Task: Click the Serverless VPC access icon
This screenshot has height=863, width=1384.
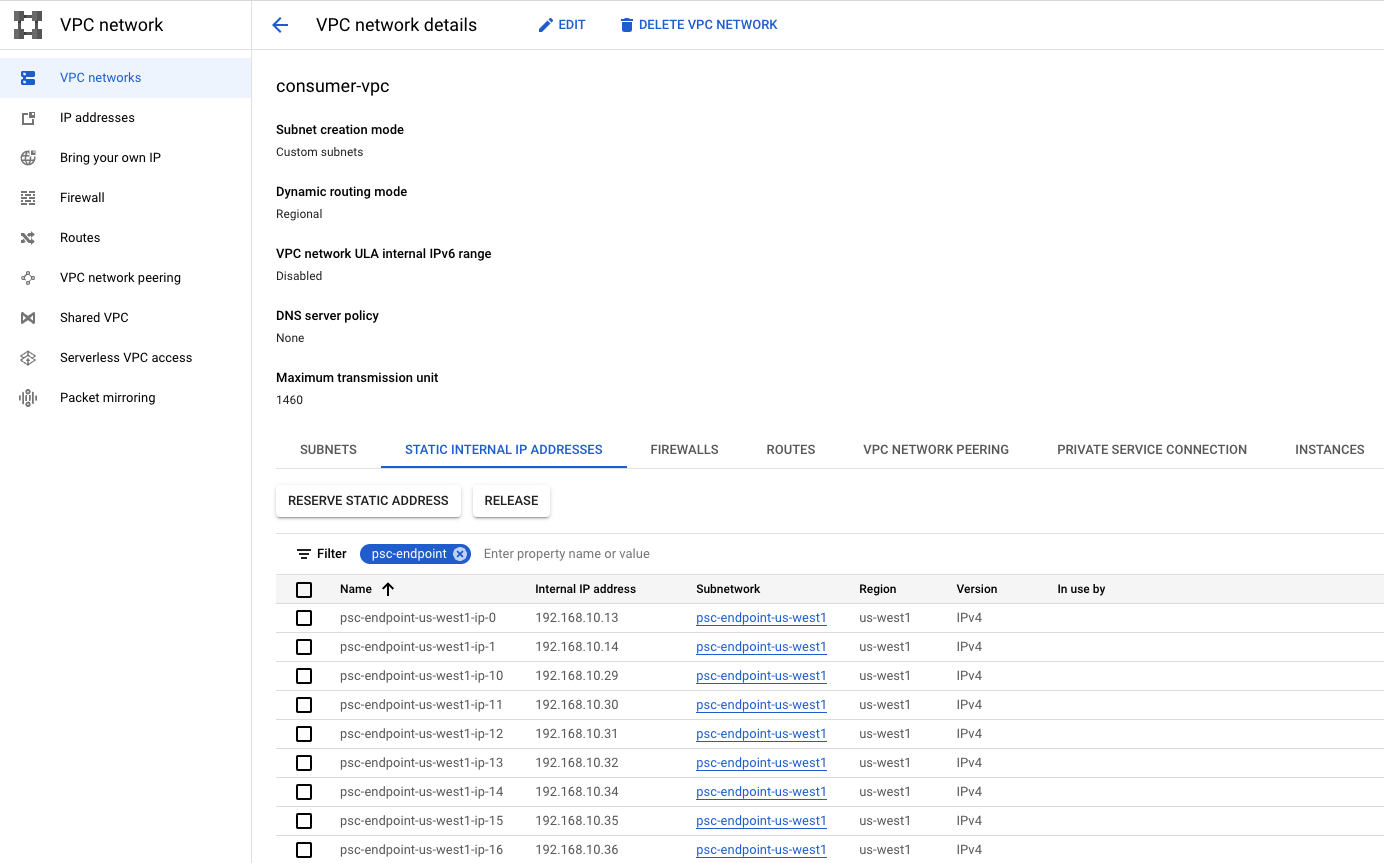Action: pos(28,358)
